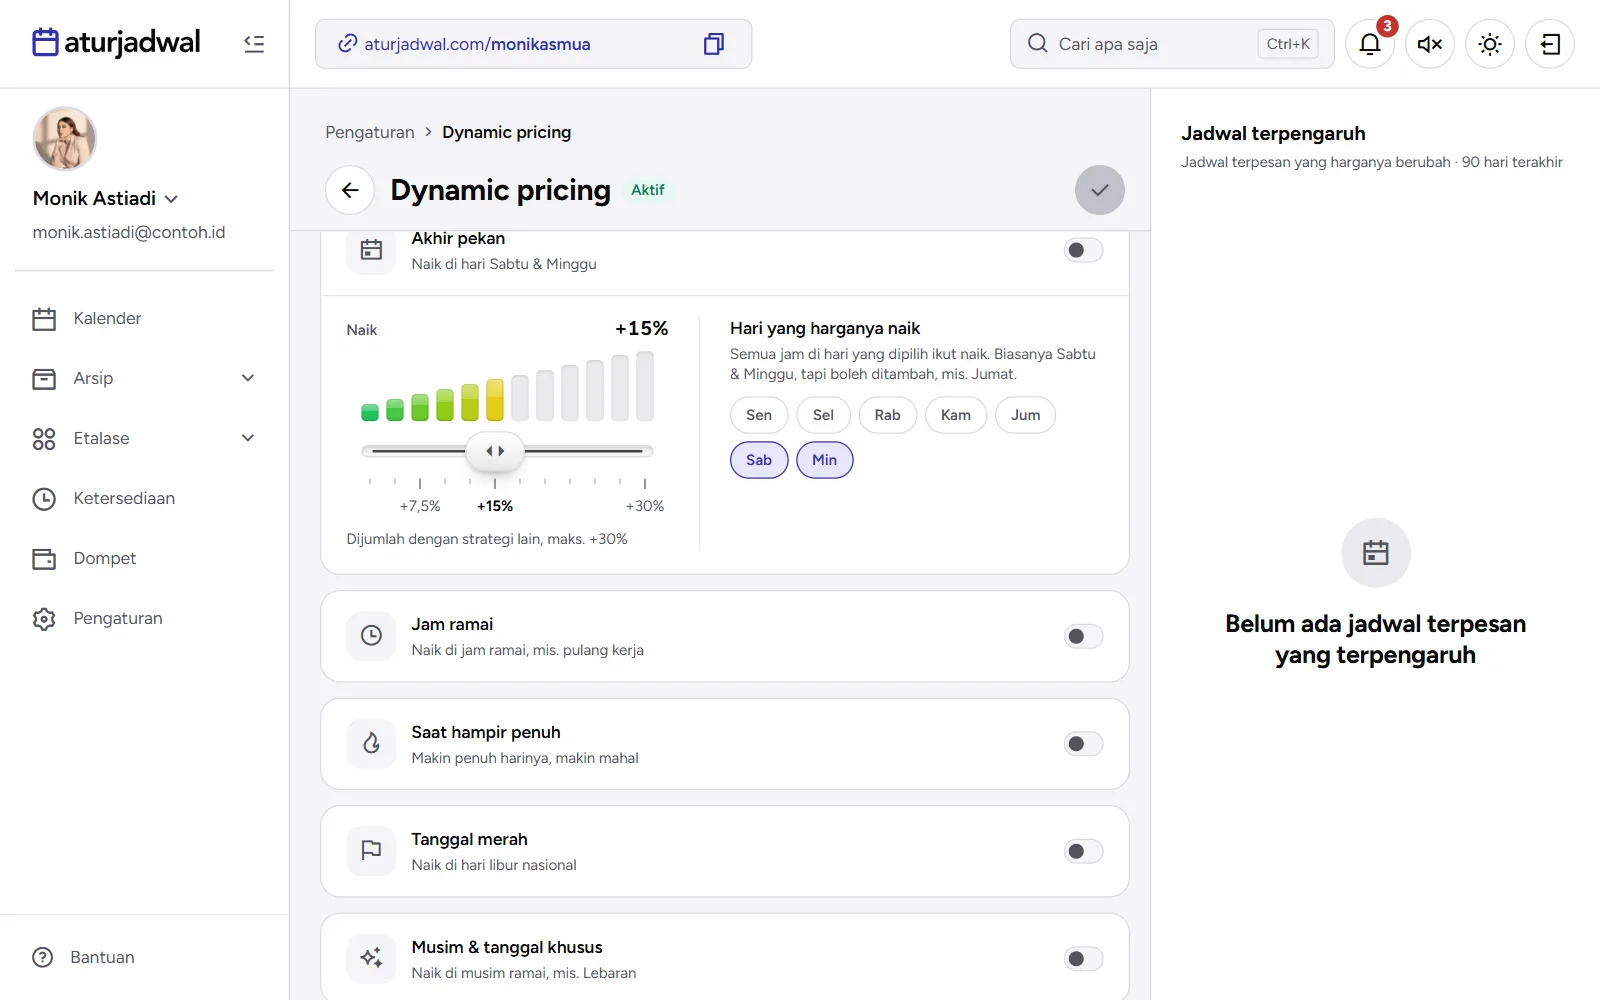Enable the Tanggal merah toggle

point(1084,851)
